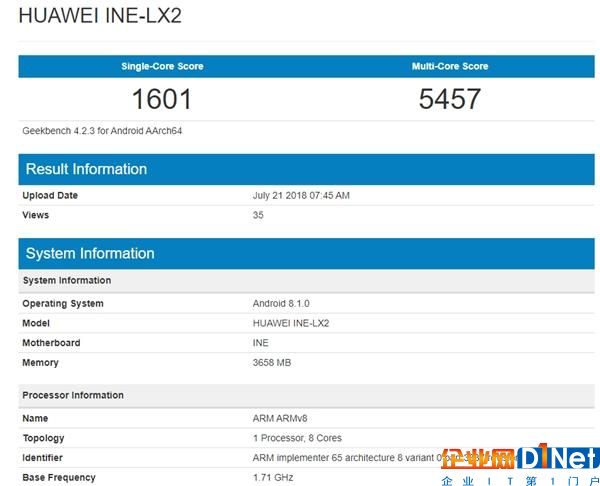The width and height of the screenshot is (600, 486).
Task: Select the Android 8.1.0 value
Action: [281, 303]
